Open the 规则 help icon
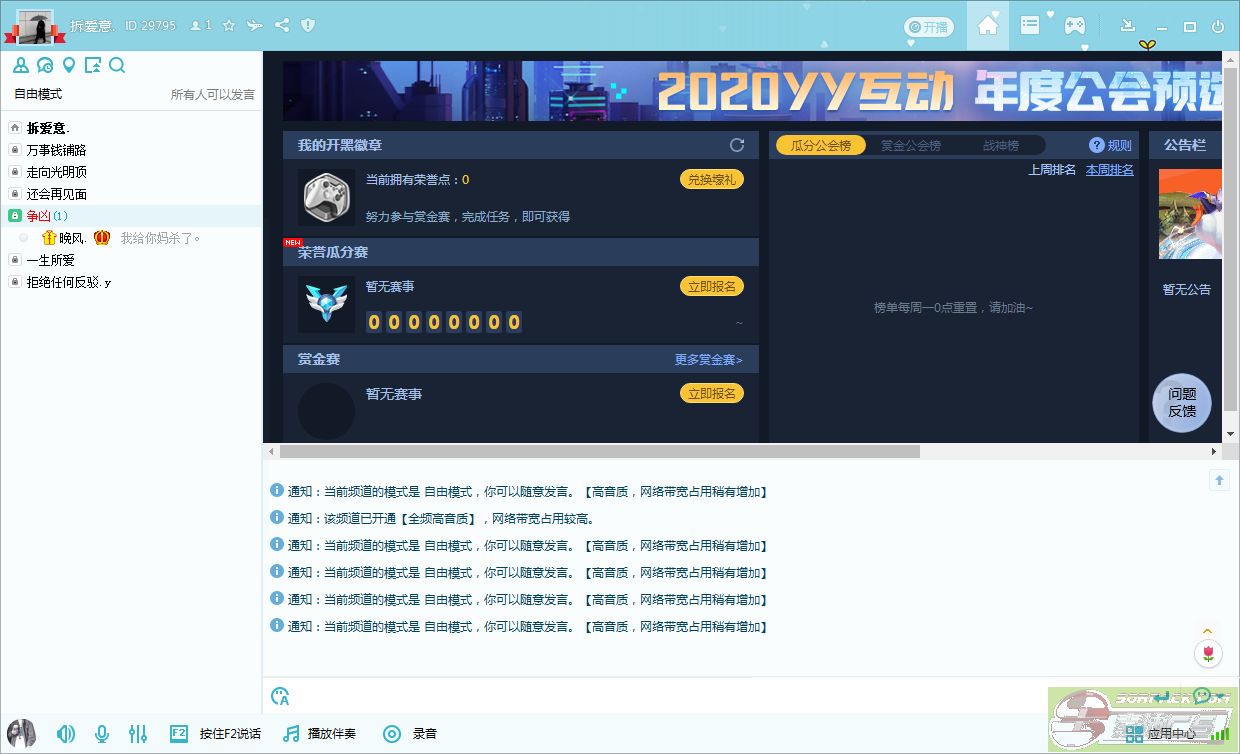1240x754 pixels. tap(1096, 145)
